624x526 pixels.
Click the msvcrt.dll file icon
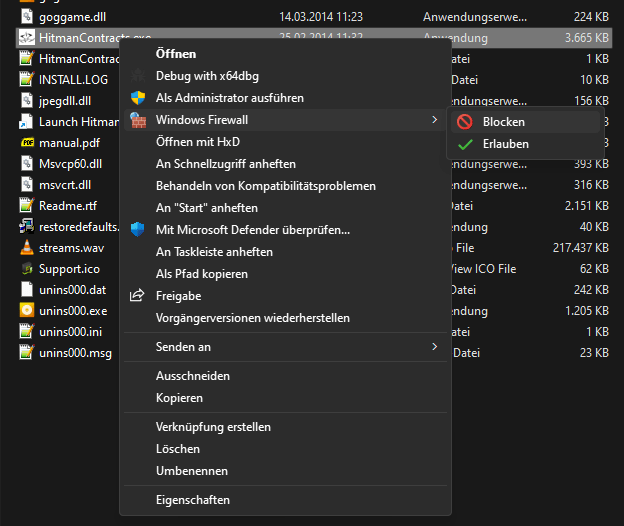click(x=27, y=185)
